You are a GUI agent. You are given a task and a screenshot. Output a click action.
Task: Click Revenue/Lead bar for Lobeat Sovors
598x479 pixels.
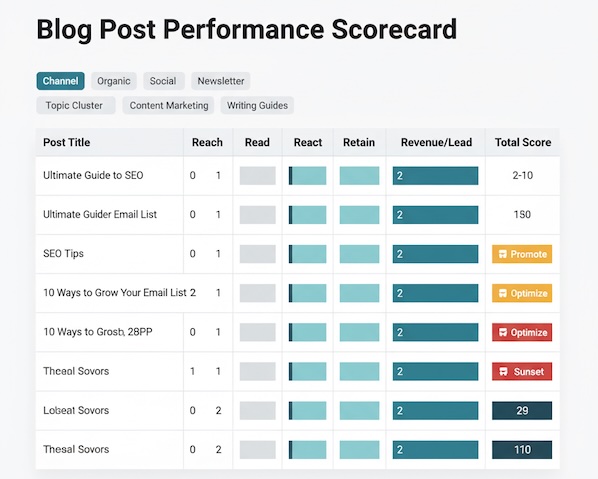(x=436, y=411)
